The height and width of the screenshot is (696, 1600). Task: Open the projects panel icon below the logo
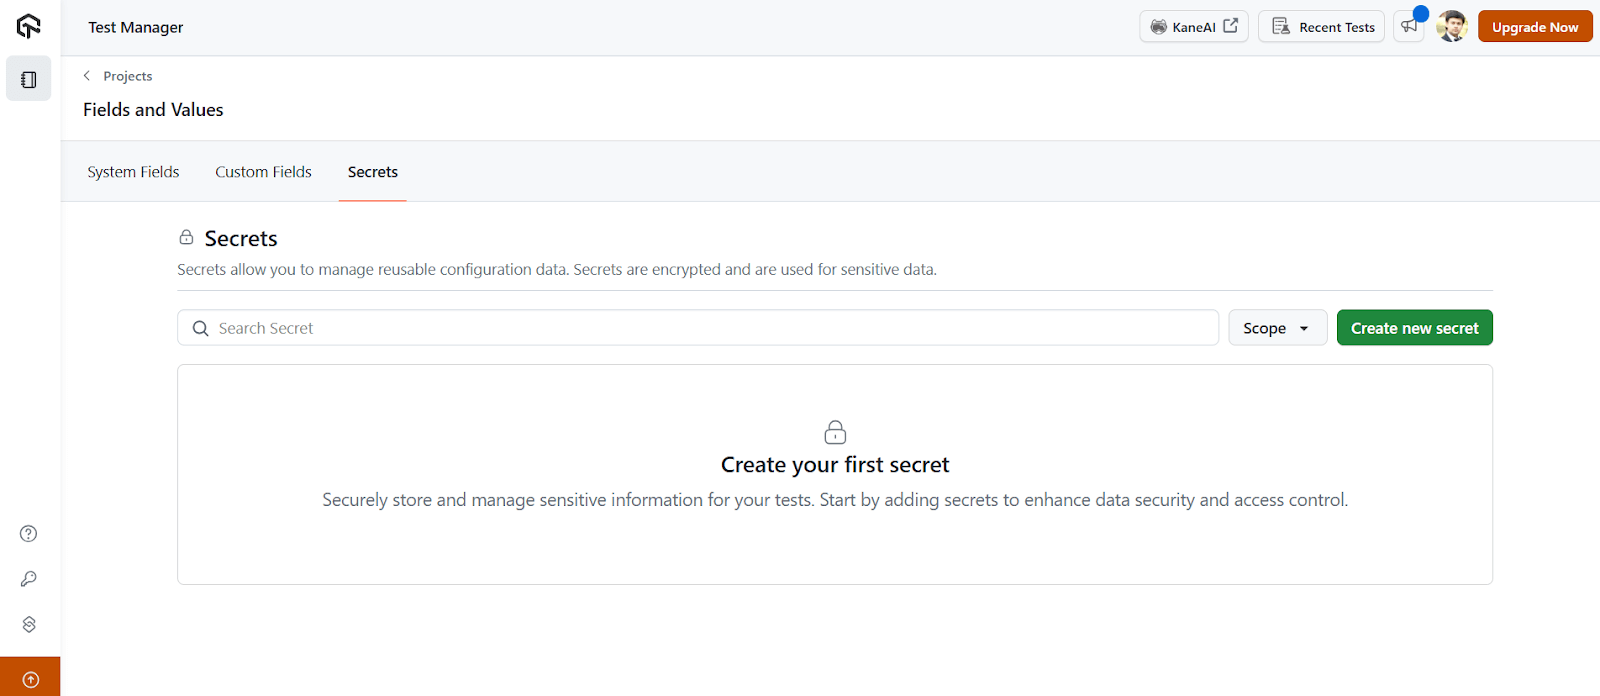28,78
